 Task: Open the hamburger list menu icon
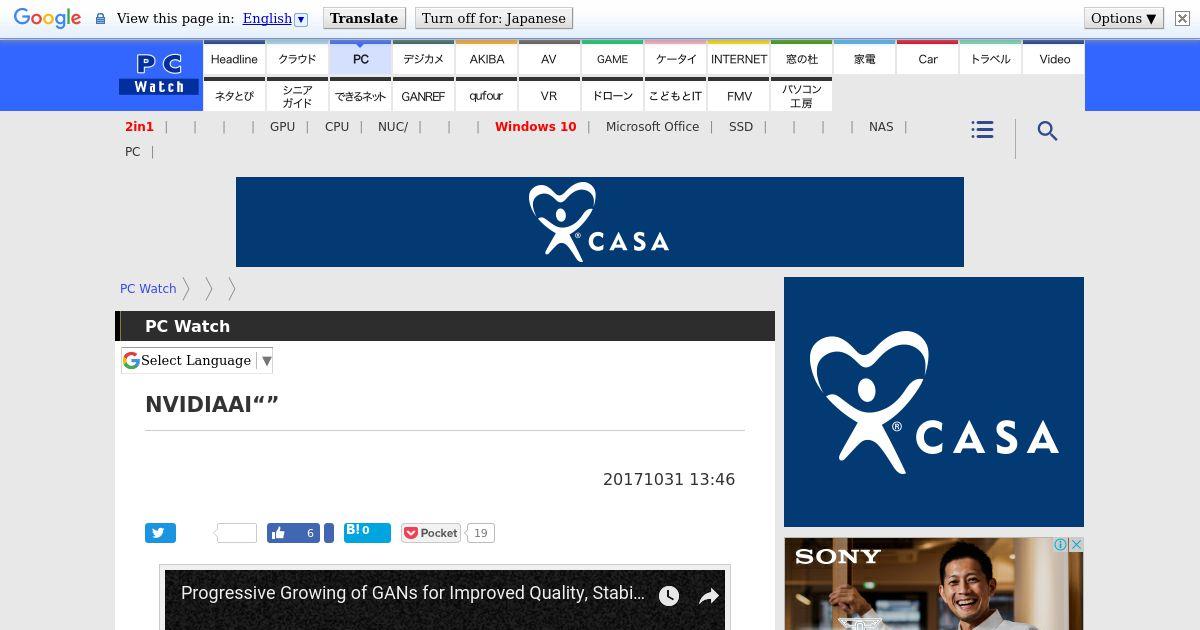982,130
